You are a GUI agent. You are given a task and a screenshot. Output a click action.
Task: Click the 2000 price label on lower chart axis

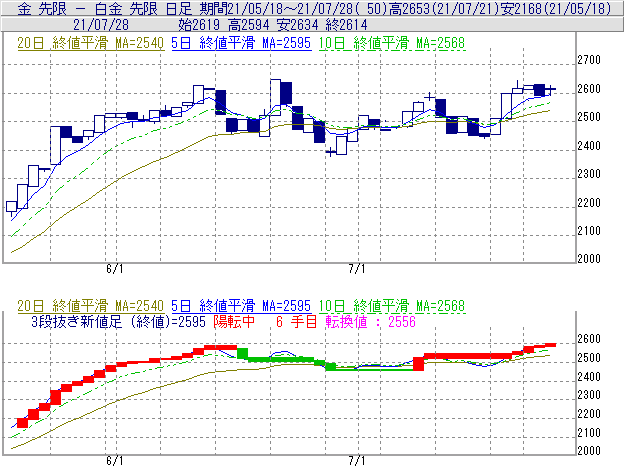[589, 450]
